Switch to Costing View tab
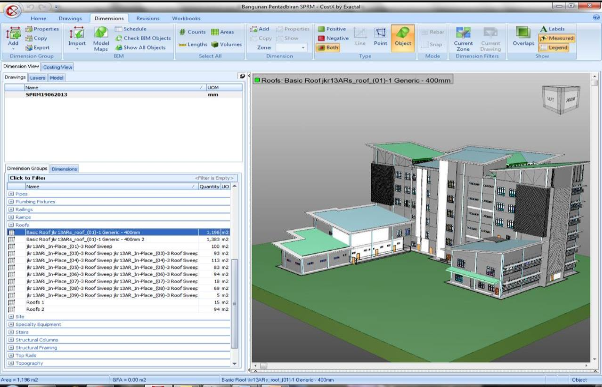 pos(58,67)
